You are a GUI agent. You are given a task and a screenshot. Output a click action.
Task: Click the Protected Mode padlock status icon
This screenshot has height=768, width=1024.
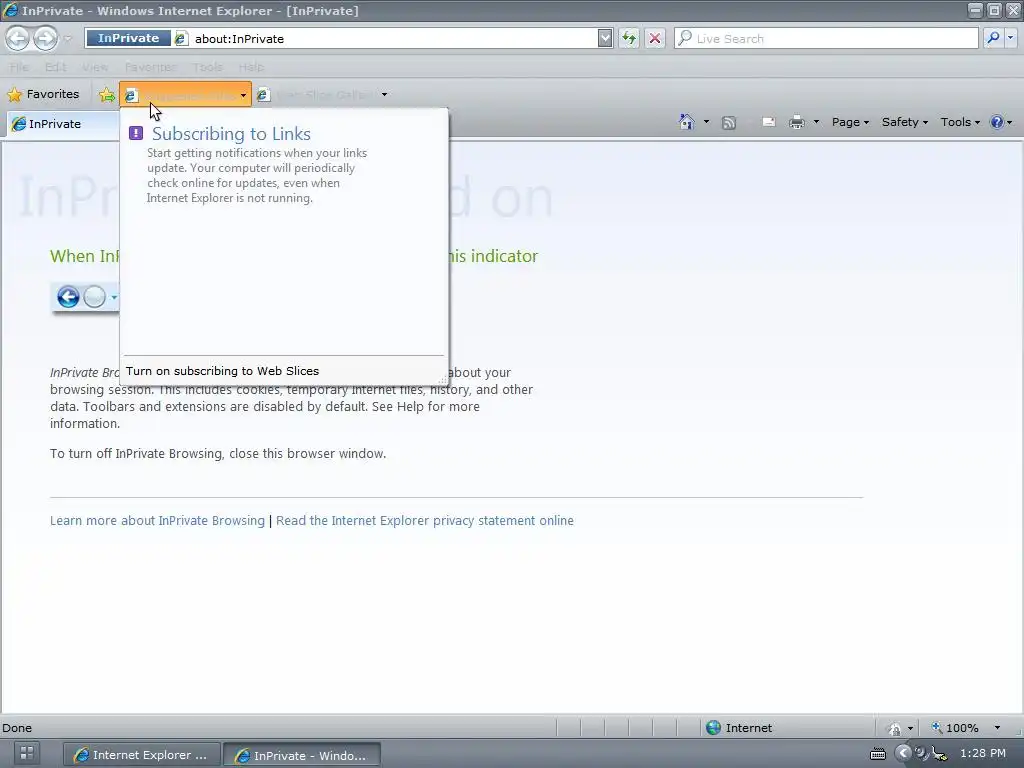point(895,728)
